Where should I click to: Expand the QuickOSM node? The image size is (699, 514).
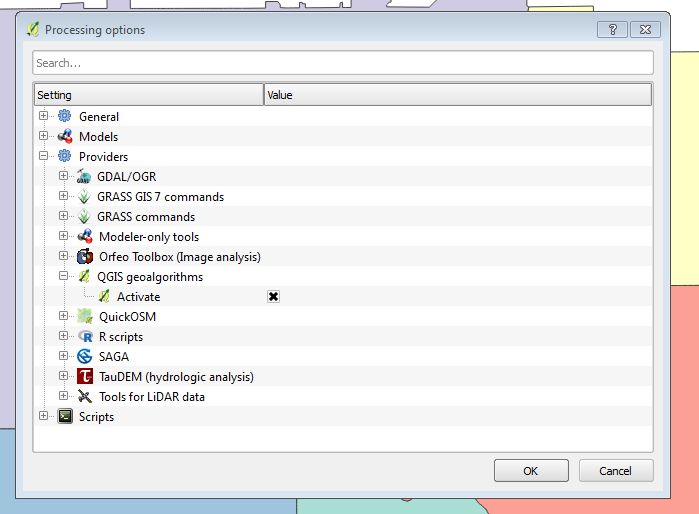63,316
